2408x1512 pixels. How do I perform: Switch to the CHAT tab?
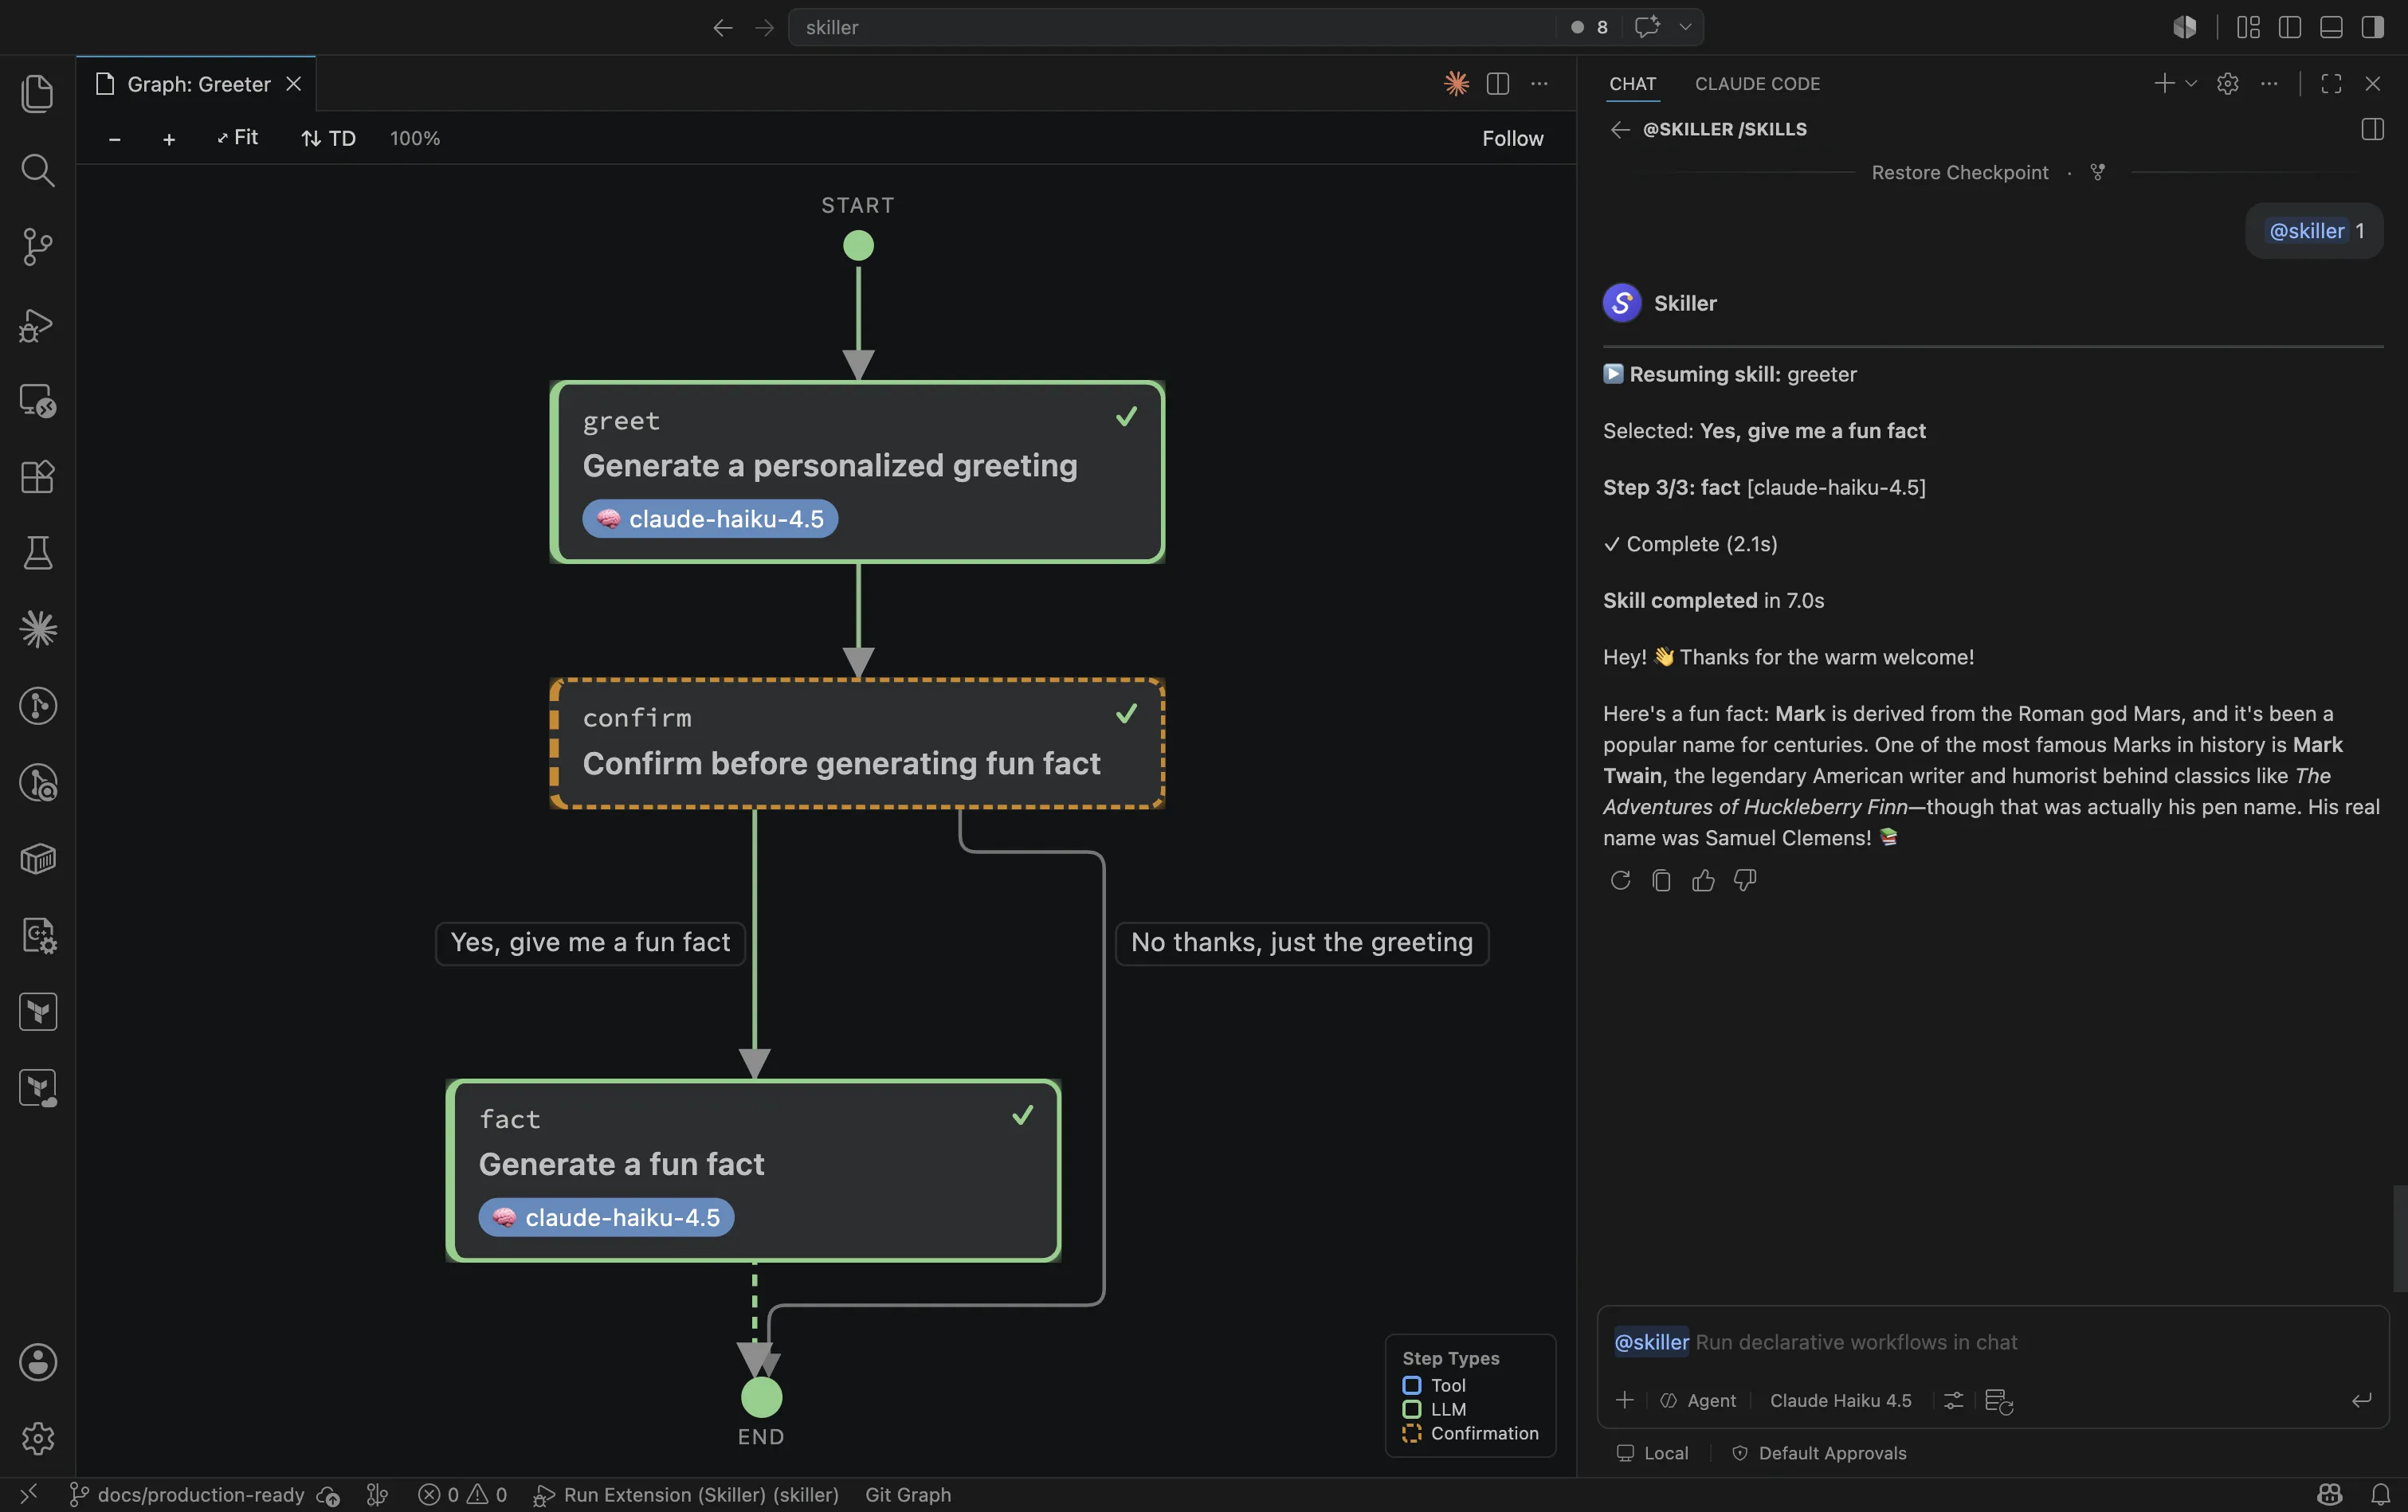point(1633,84)
